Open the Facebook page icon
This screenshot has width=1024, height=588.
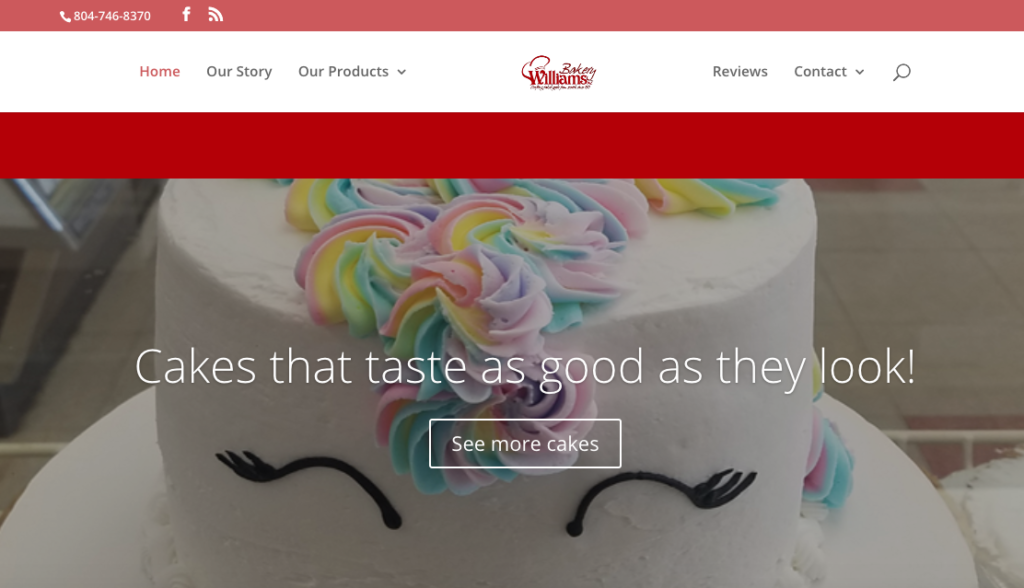[186, 14]
